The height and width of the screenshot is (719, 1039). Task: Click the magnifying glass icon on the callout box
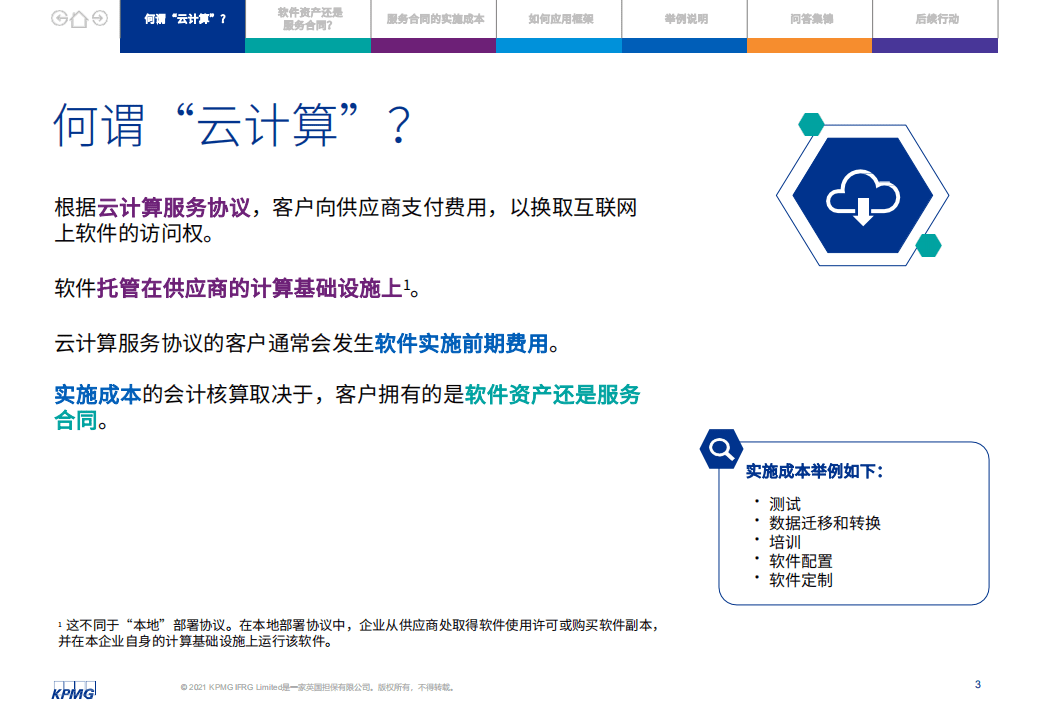click(x=721, y=448)
